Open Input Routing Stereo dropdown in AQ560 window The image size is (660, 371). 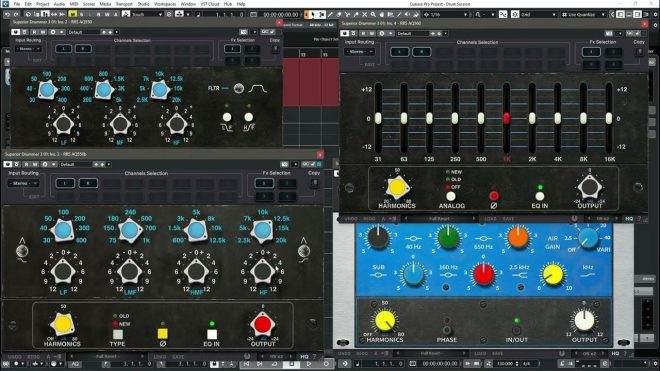coord(359,52)
